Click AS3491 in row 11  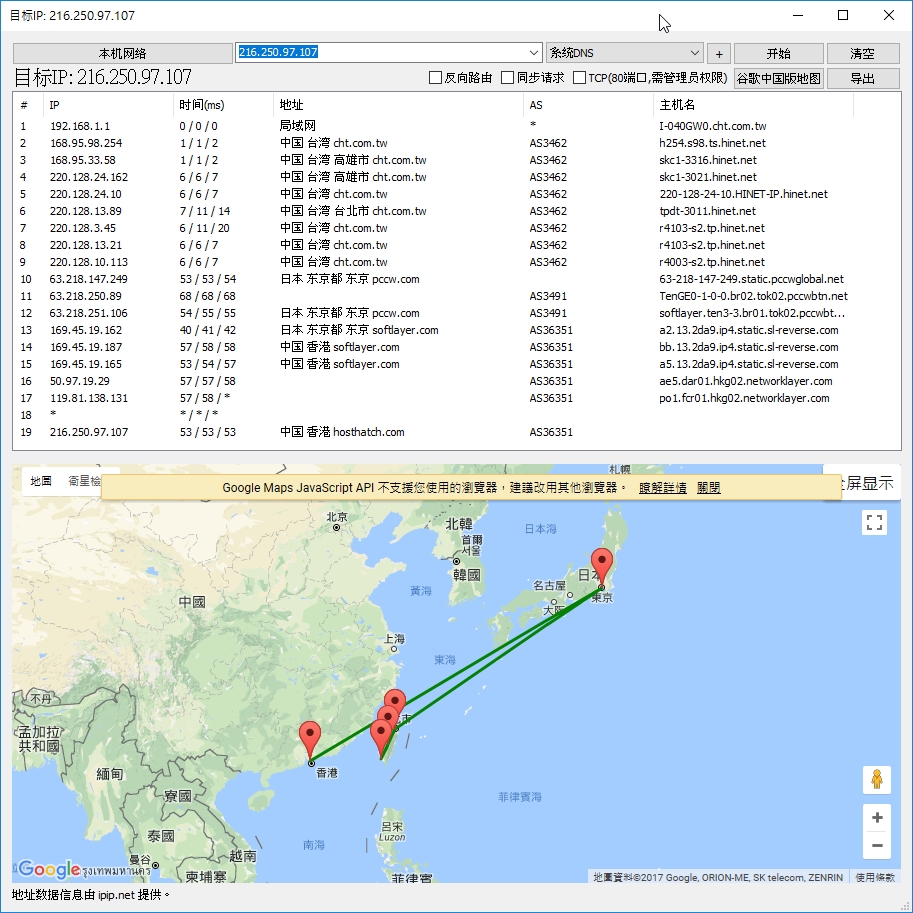[x=548, y=296]
